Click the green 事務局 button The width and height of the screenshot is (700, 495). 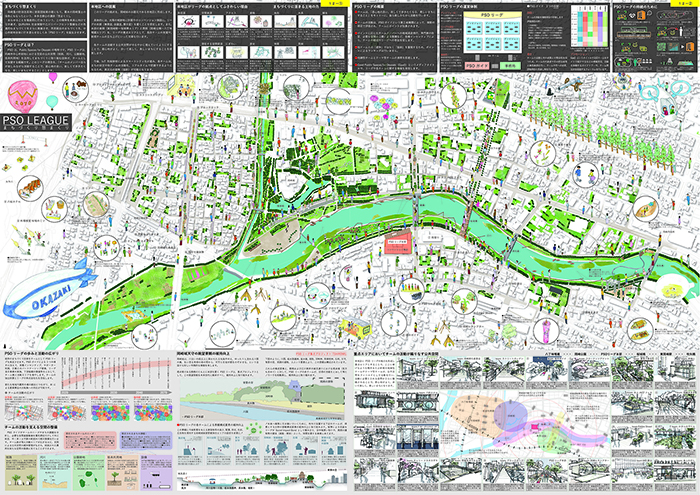pyautogui.click(x=511, y=63)
